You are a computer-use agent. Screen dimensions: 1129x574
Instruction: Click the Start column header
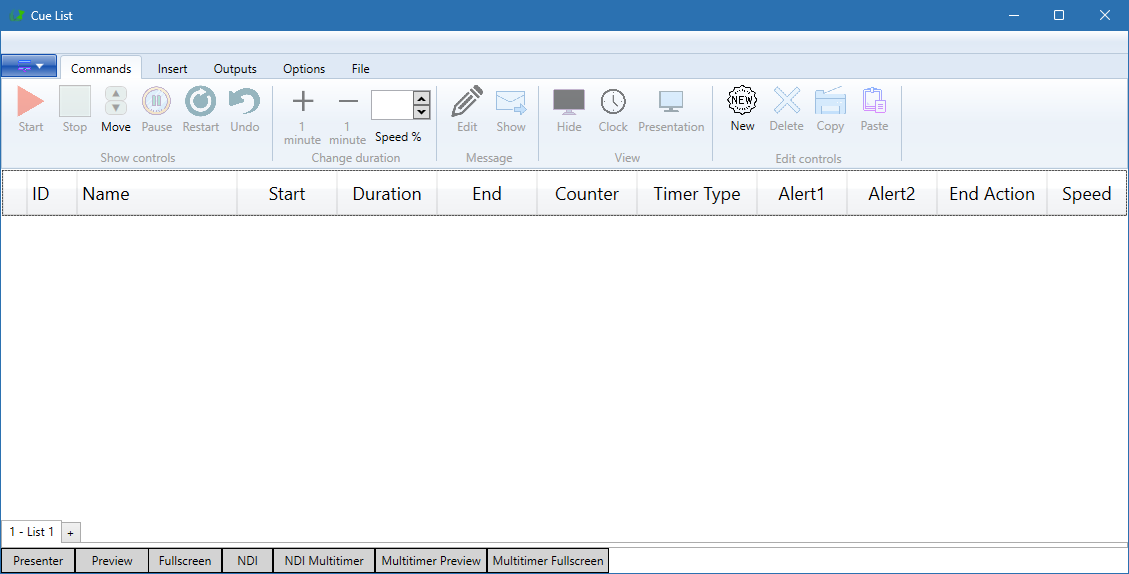[x=287, y=193]
